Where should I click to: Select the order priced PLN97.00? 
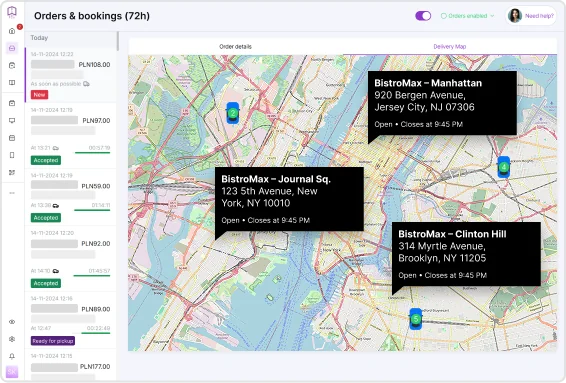[x=71, y=136]
